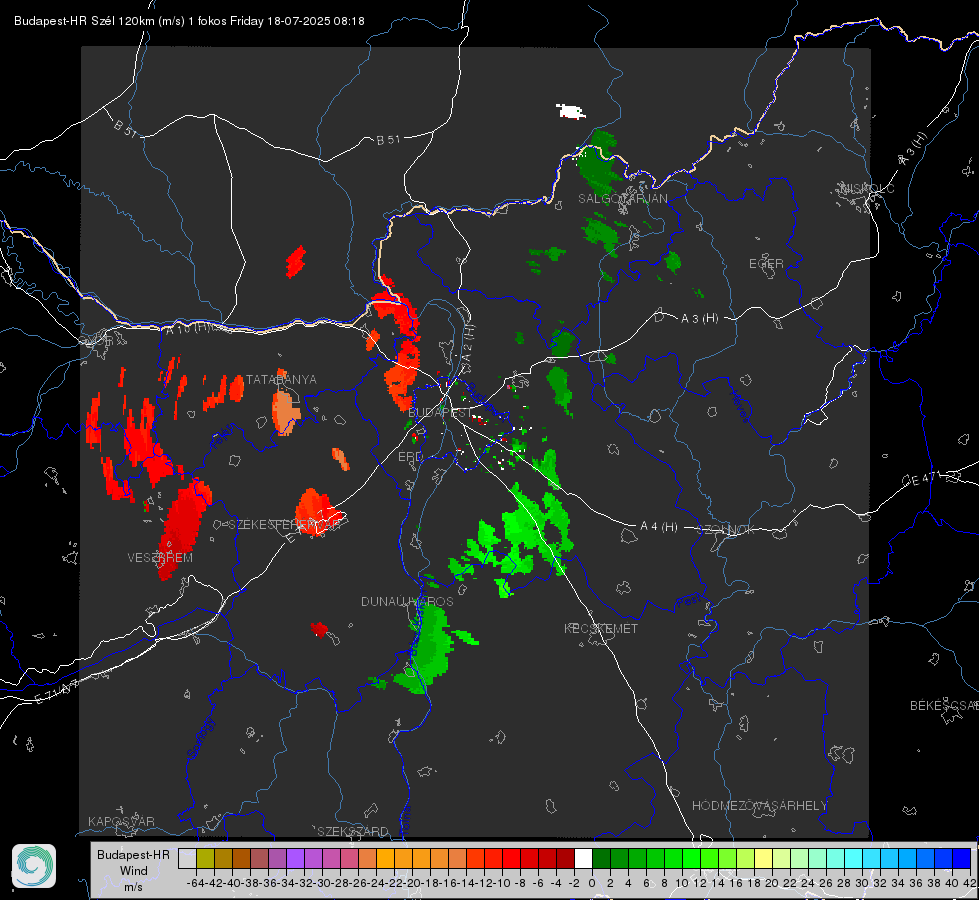Click the DUNAUJVAROS label

[x=407, y=601]
